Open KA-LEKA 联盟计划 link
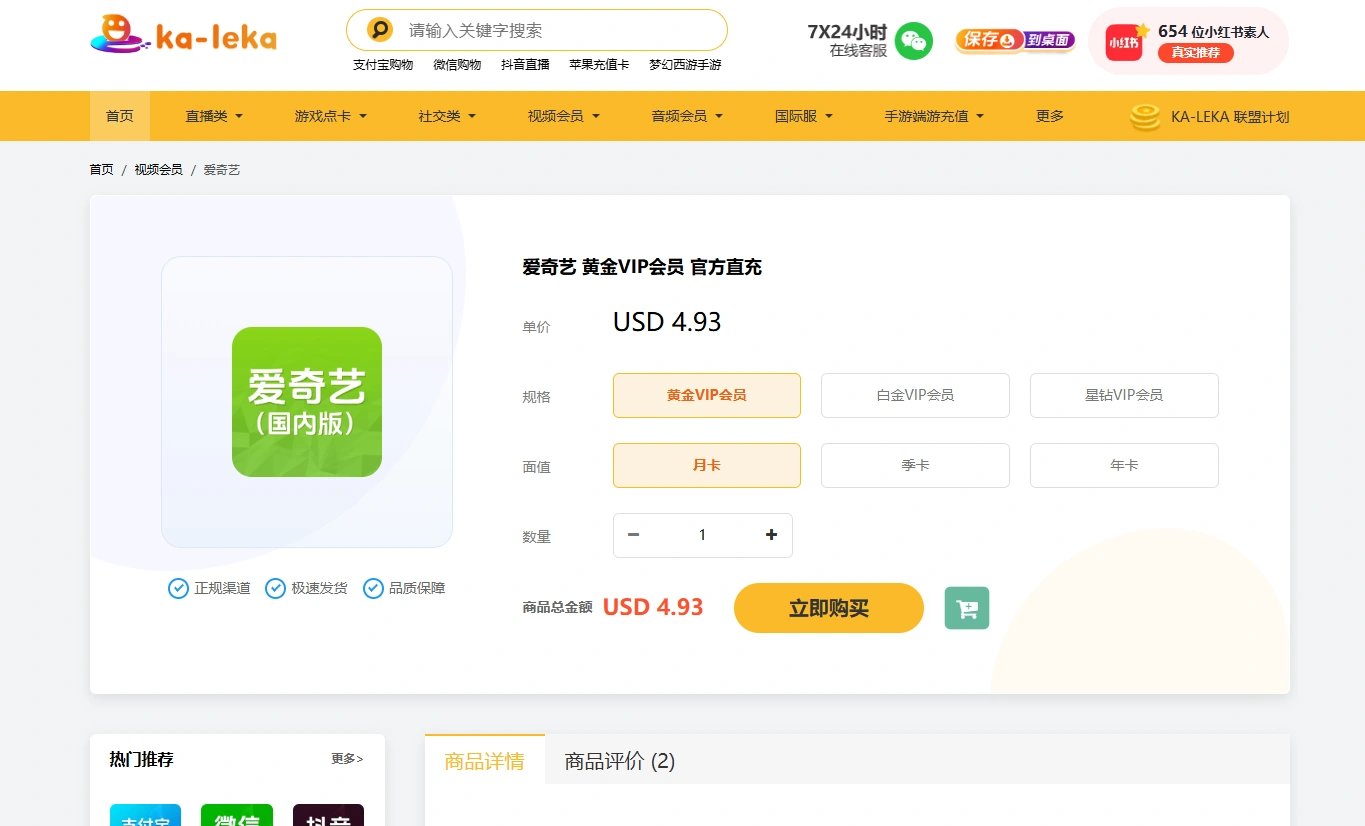Viewport: 1365px width, 826px height. [1230, 117]
